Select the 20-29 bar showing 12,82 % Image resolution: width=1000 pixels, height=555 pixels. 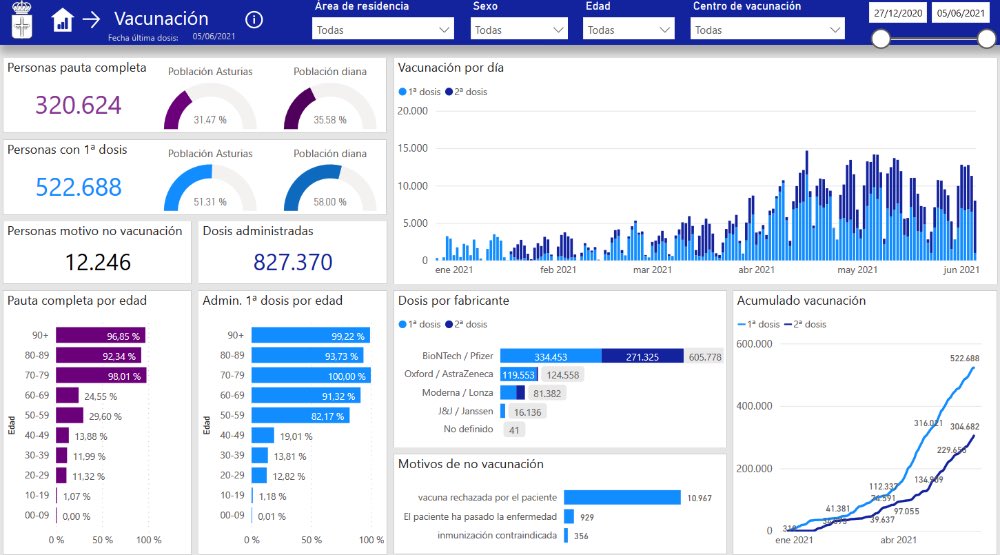pos(259,475)
